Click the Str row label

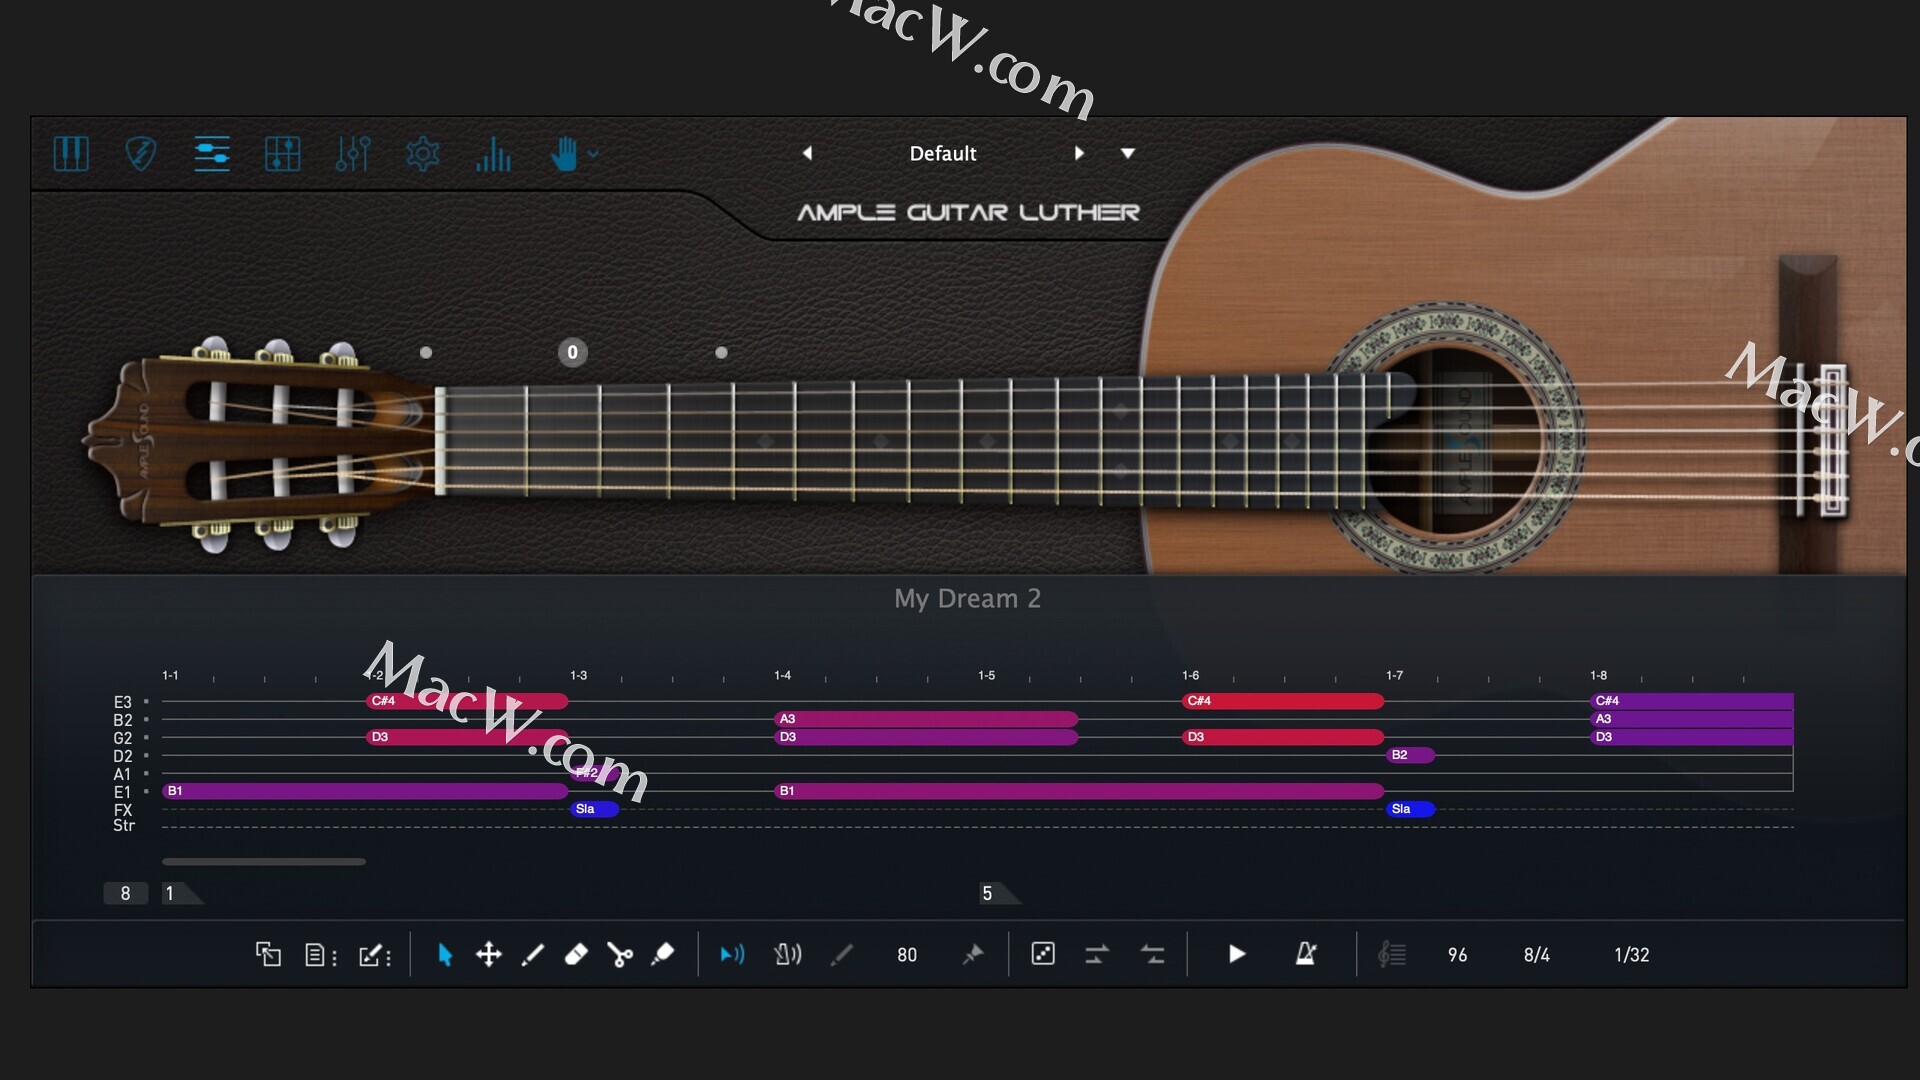tap(123, 826)
